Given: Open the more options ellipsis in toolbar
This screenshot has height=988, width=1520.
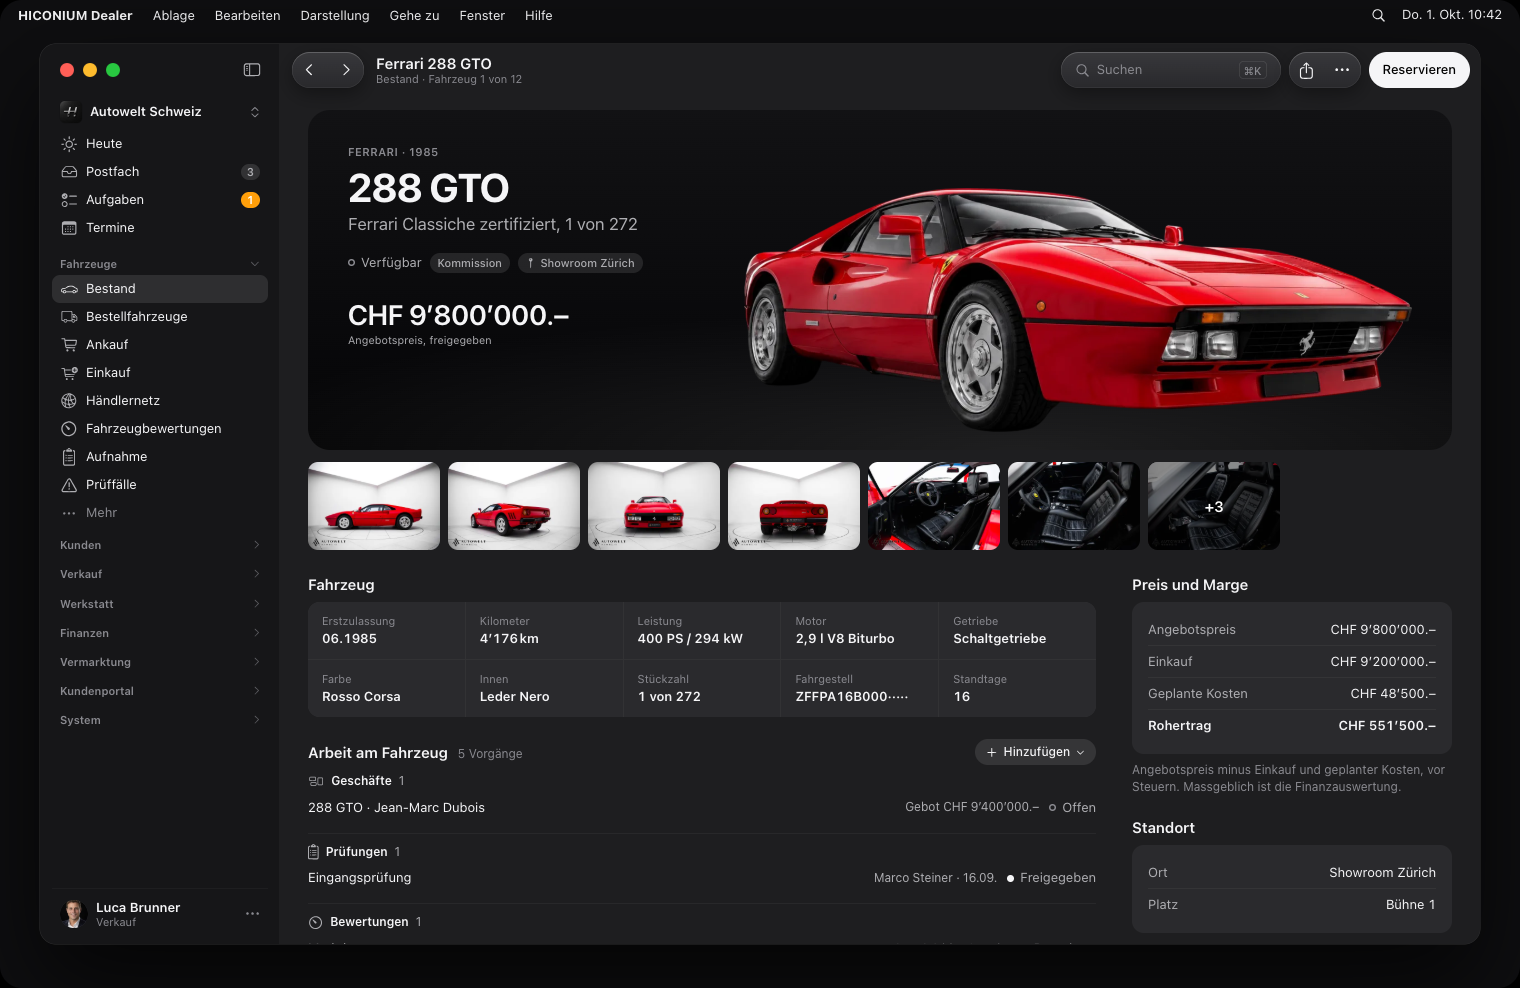Looking at the screenshot, I should click(x=1342, y=70).
